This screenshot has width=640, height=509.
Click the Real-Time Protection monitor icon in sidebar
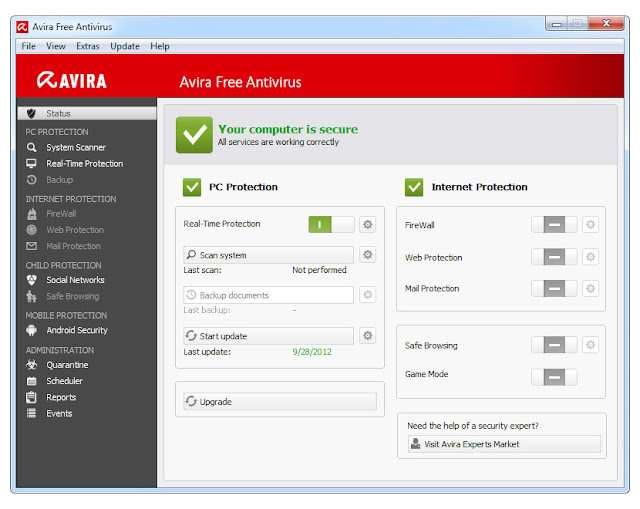pyautogui.click(x=31, y=164)
